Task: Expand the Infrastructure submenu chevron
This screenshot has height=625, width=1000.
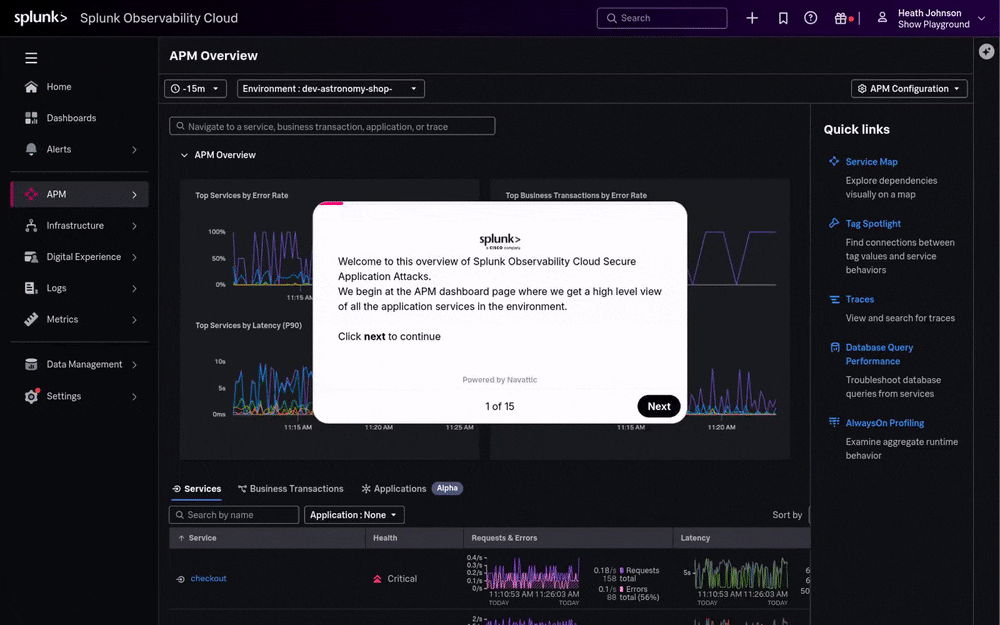Action: click(134, 226)
